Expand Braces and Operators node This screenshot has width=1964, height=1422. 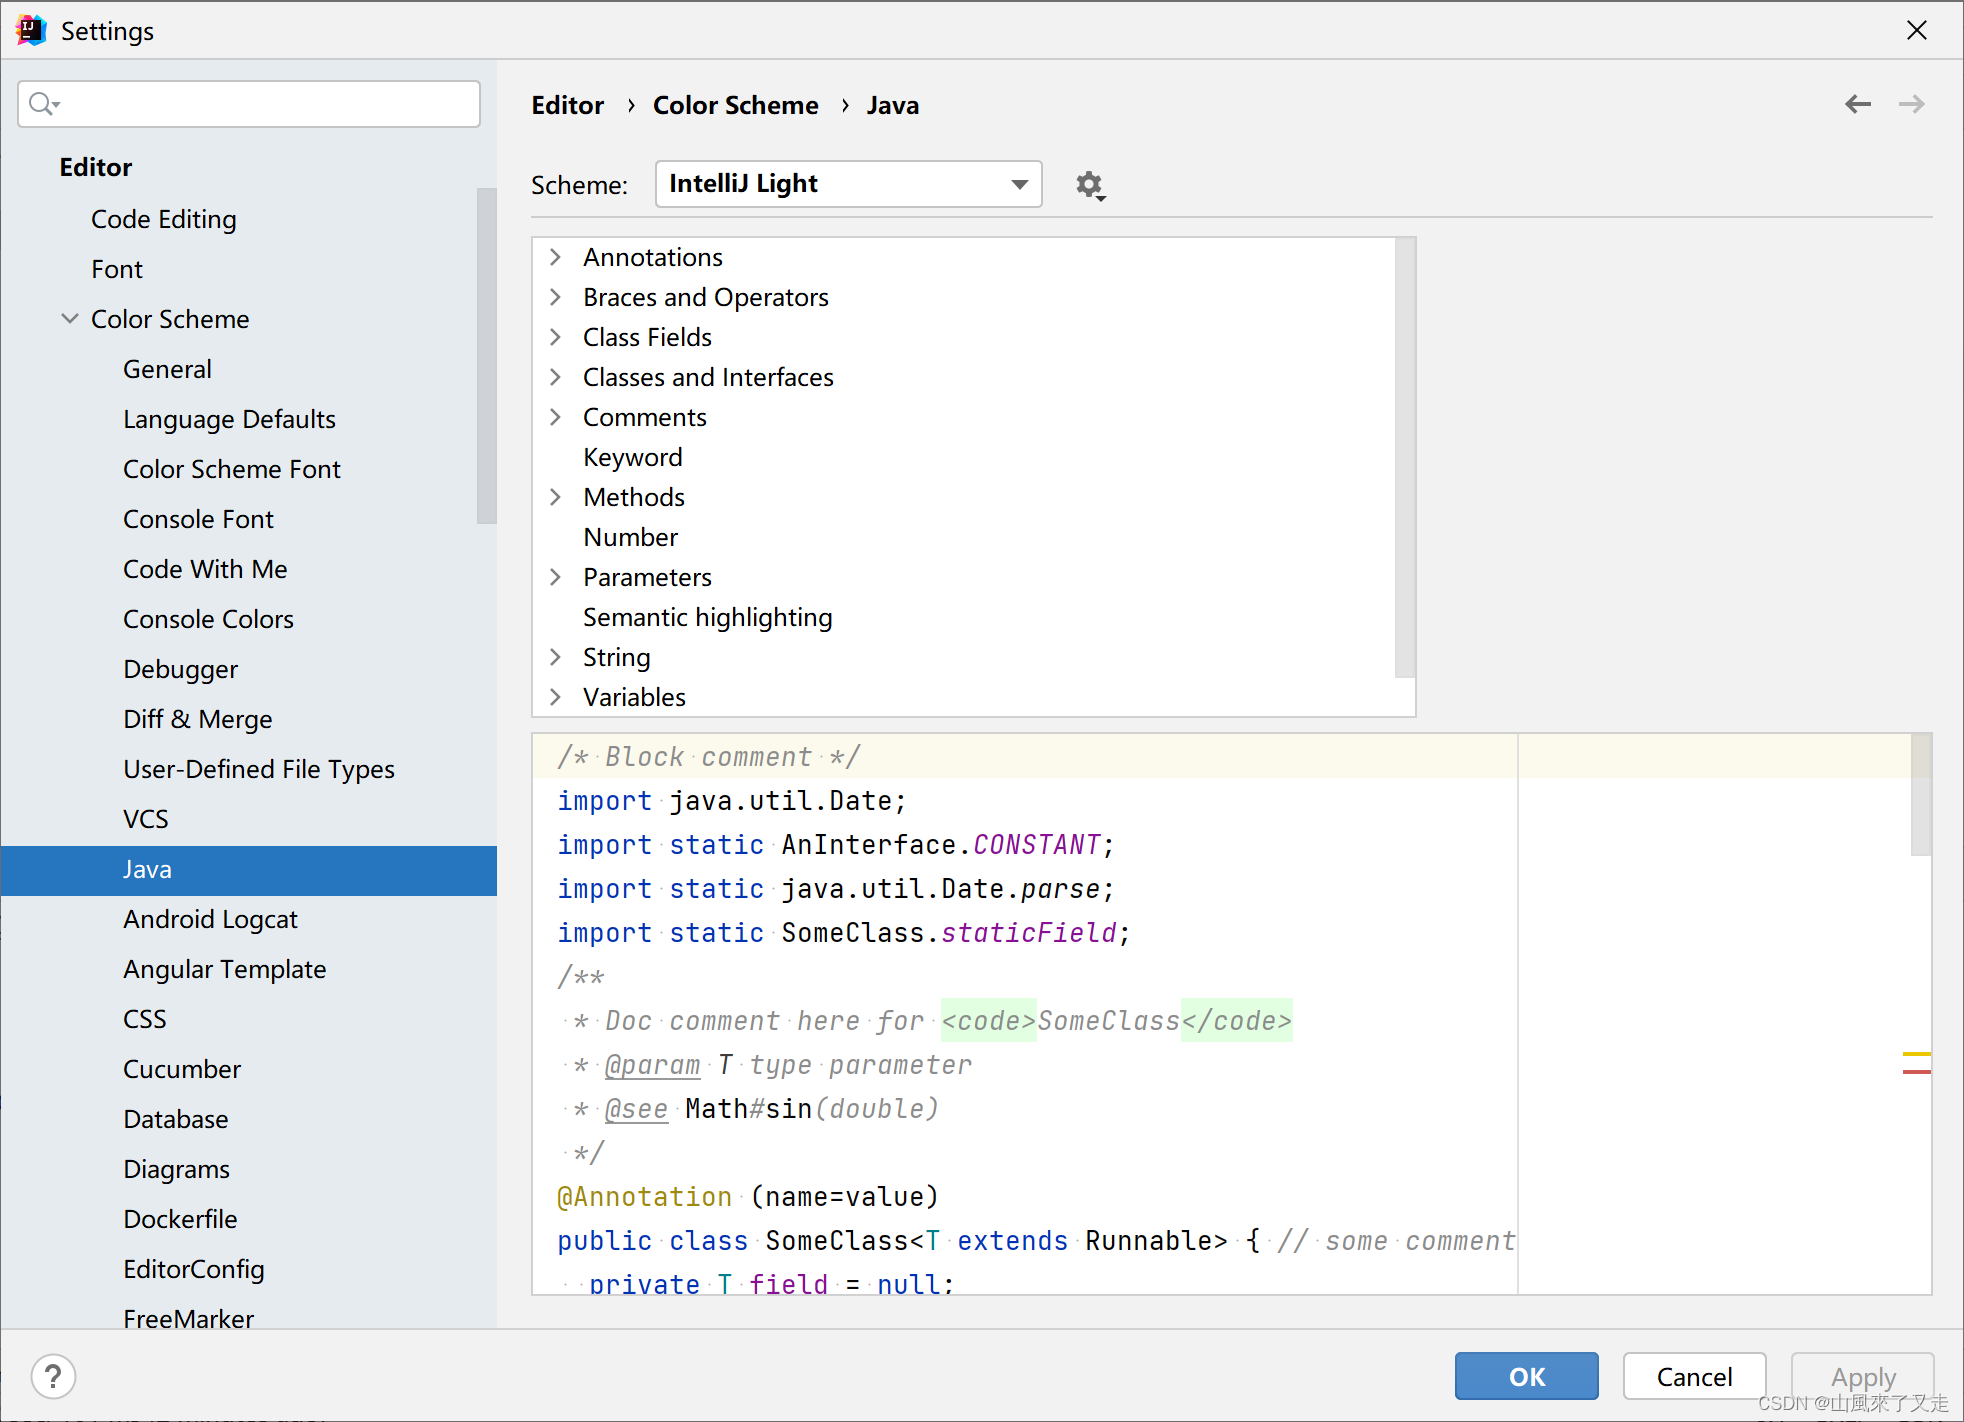[x=556, y=297]
